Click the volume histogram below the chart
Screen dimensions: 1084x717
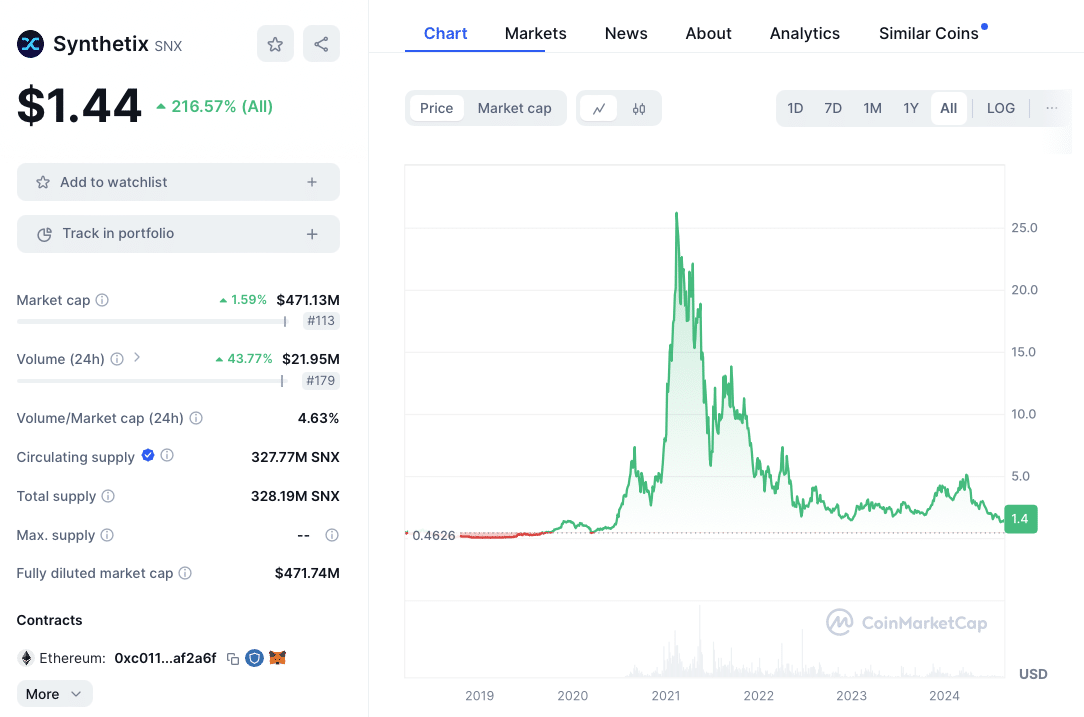(704, 642)
